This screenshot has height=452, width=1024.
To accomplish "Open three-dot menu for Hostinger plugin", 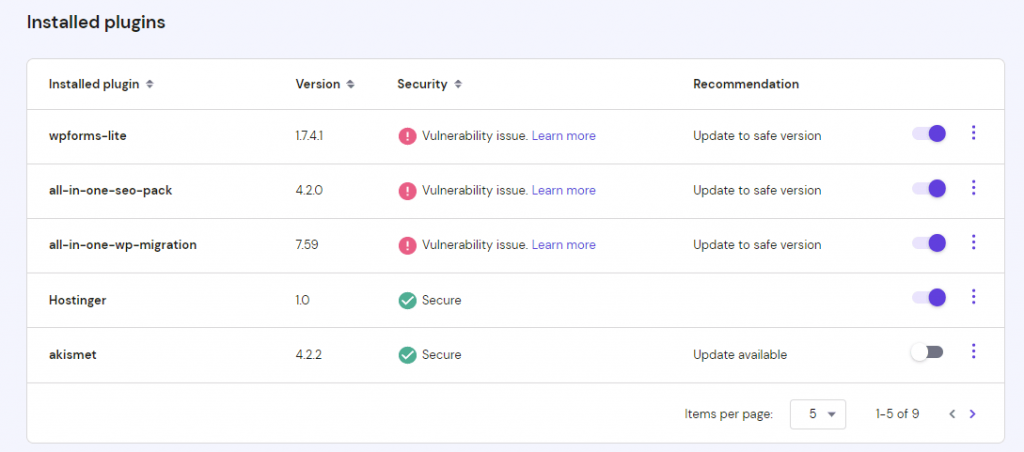I will pos(973,297).
